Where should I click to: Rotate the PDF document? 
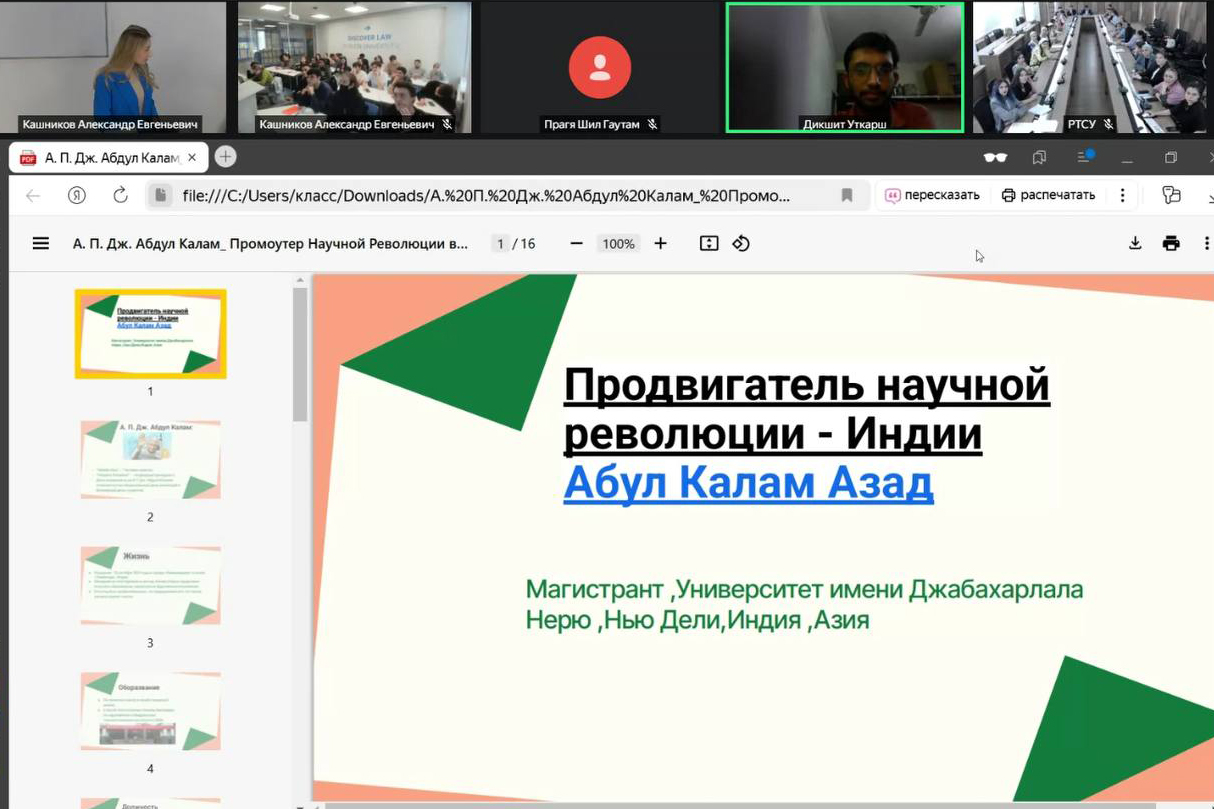pyautogui.click(x=741, y=243)
